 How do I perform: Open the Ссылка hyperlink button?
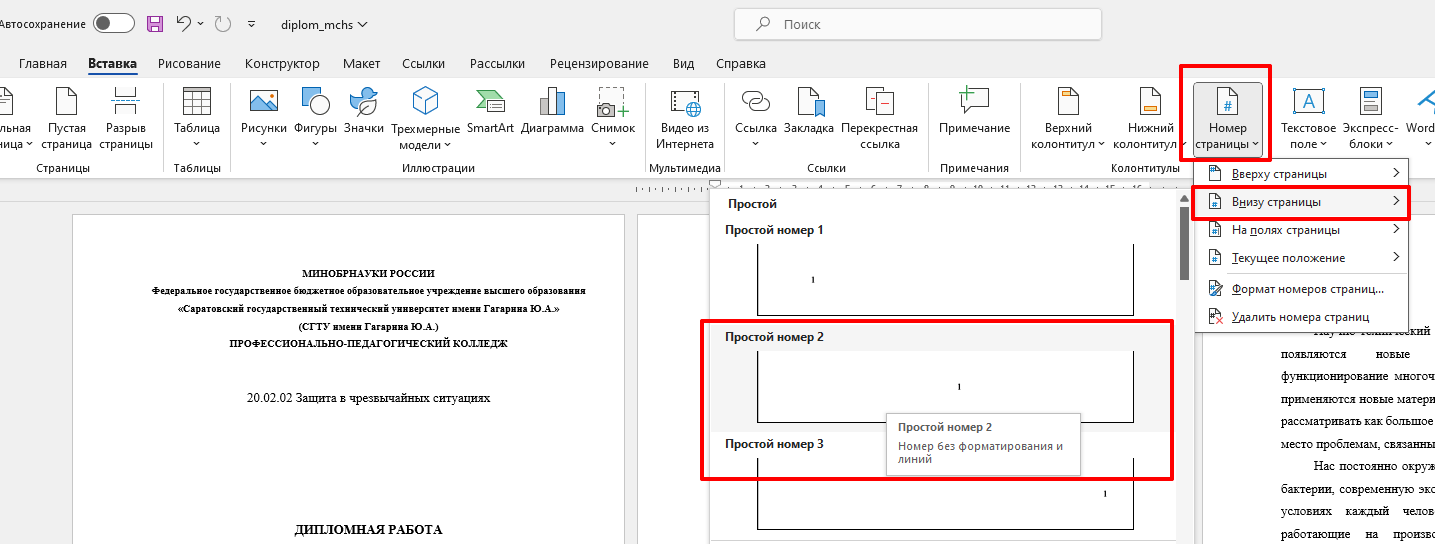(x=756, y=118)
